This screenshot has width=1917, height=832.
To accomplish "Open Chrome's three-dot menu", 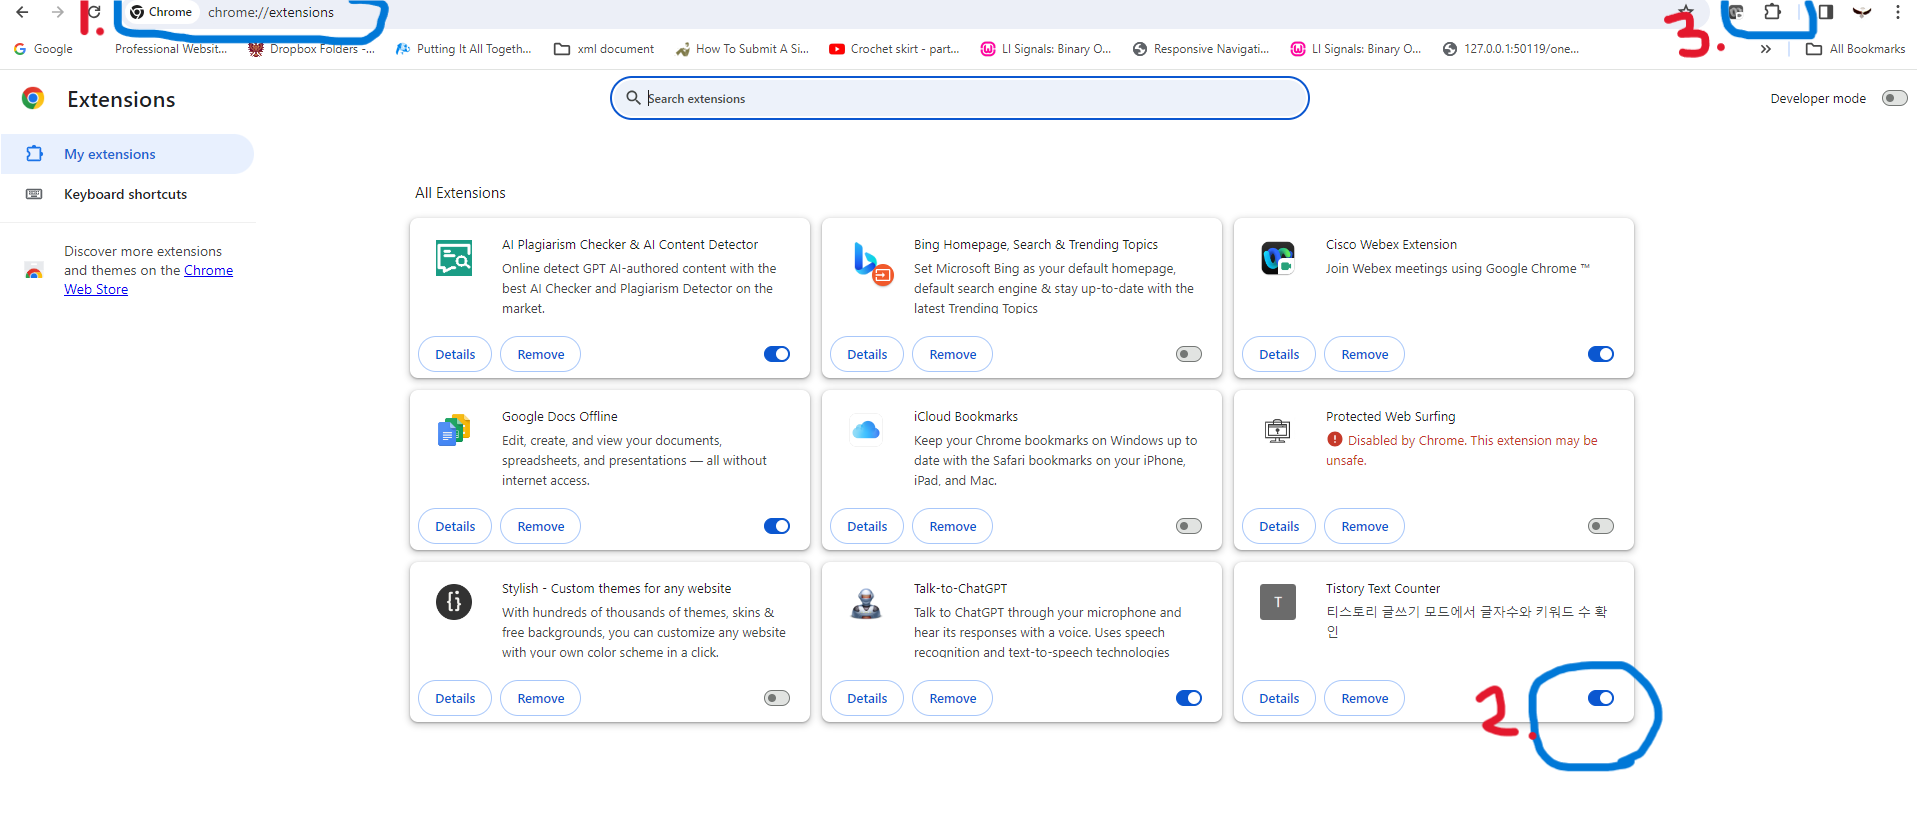I will pos(1897,12).
